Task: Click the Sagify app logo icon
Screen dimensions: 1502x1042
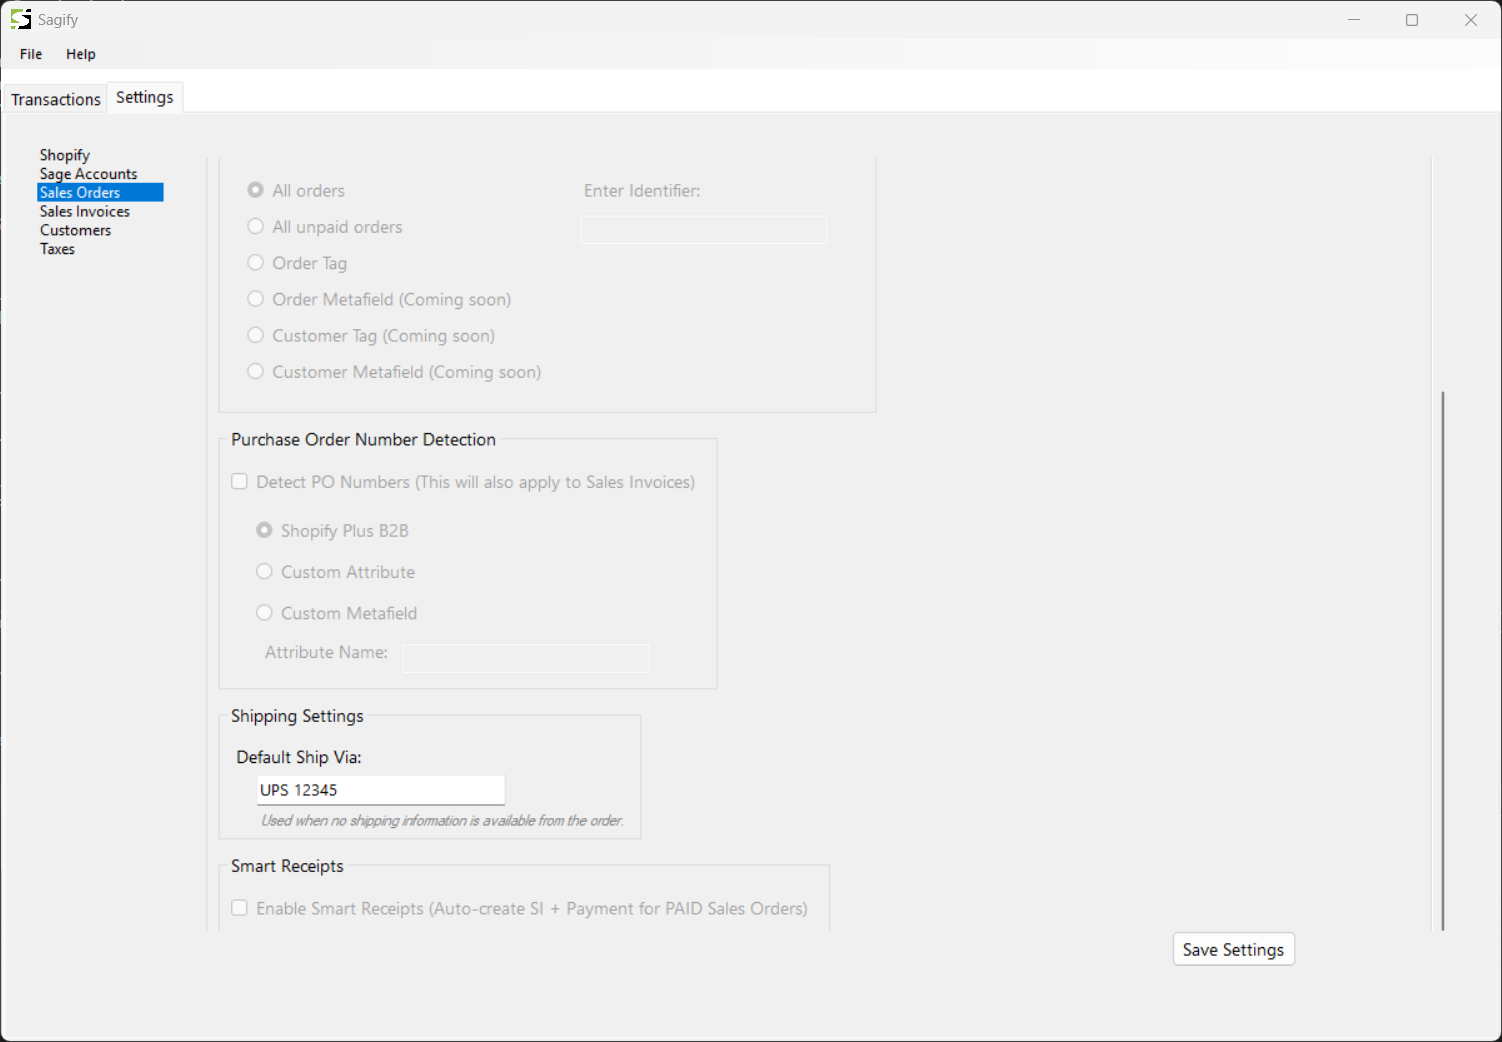Action: point(21,19)
